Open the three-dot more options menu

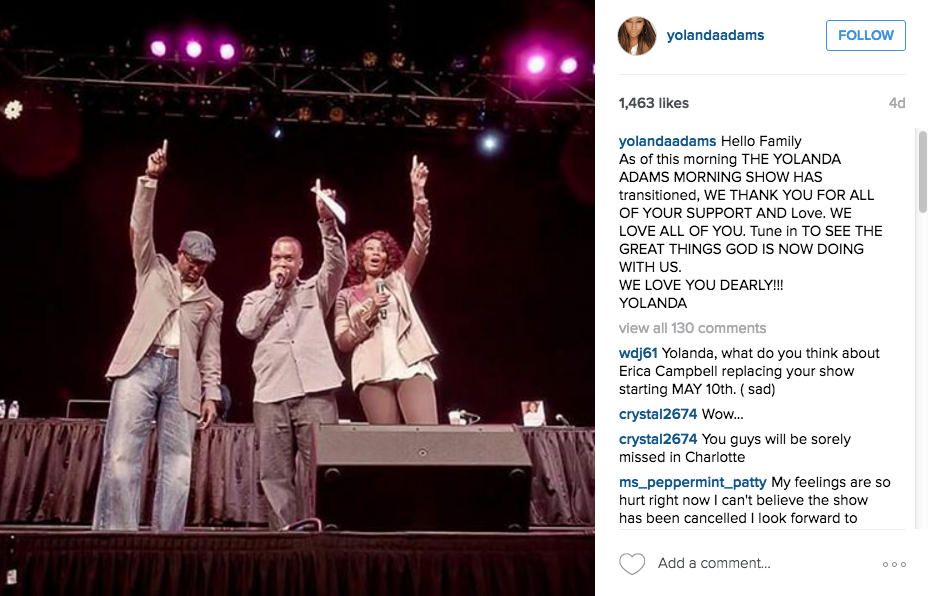pyautogui.click(x=894, y=564)
